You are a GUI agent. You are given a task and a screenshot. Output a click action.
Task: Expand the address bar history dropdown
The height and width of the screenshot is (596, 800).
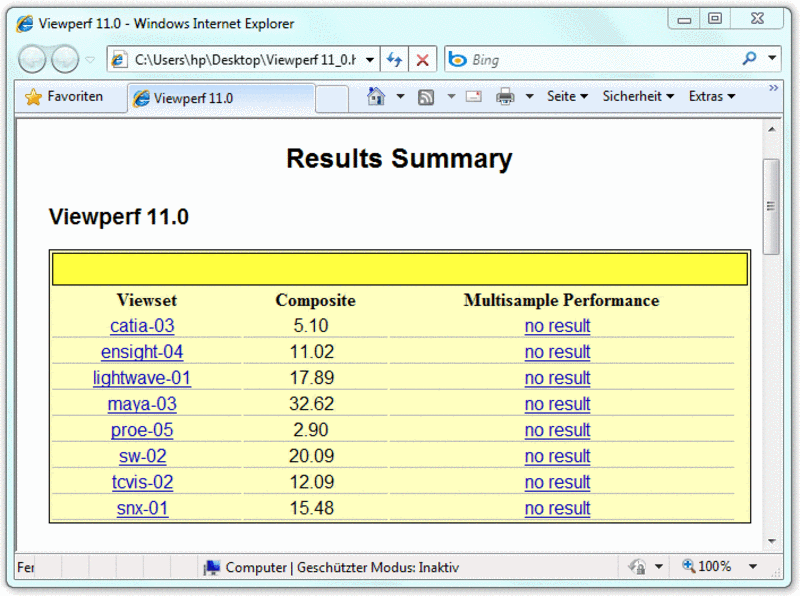click(x=369, y=60)
